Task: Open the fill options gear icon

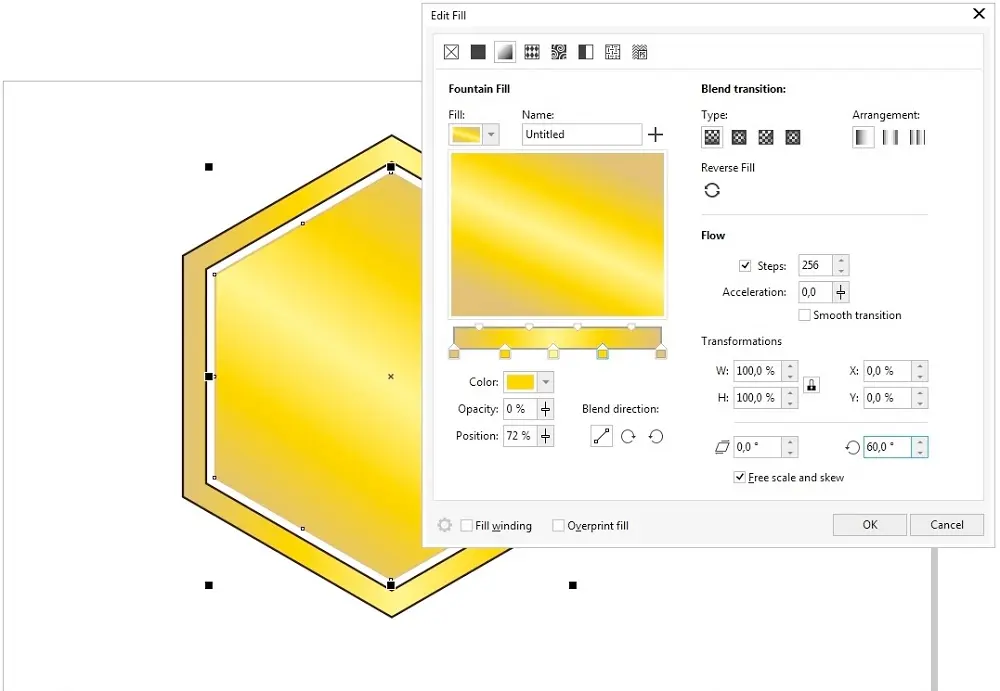Action: pyautogui.click(x=445, y=525)
